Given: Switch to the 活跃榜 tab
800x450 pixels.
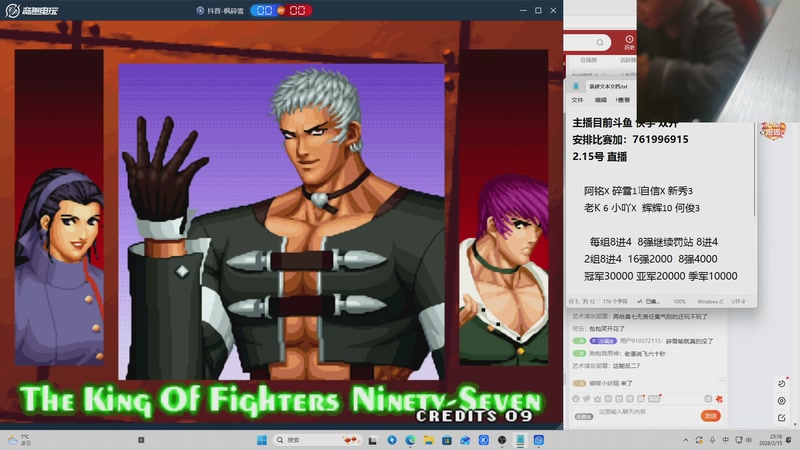Looking at the screenshot, I should point(628,60).
